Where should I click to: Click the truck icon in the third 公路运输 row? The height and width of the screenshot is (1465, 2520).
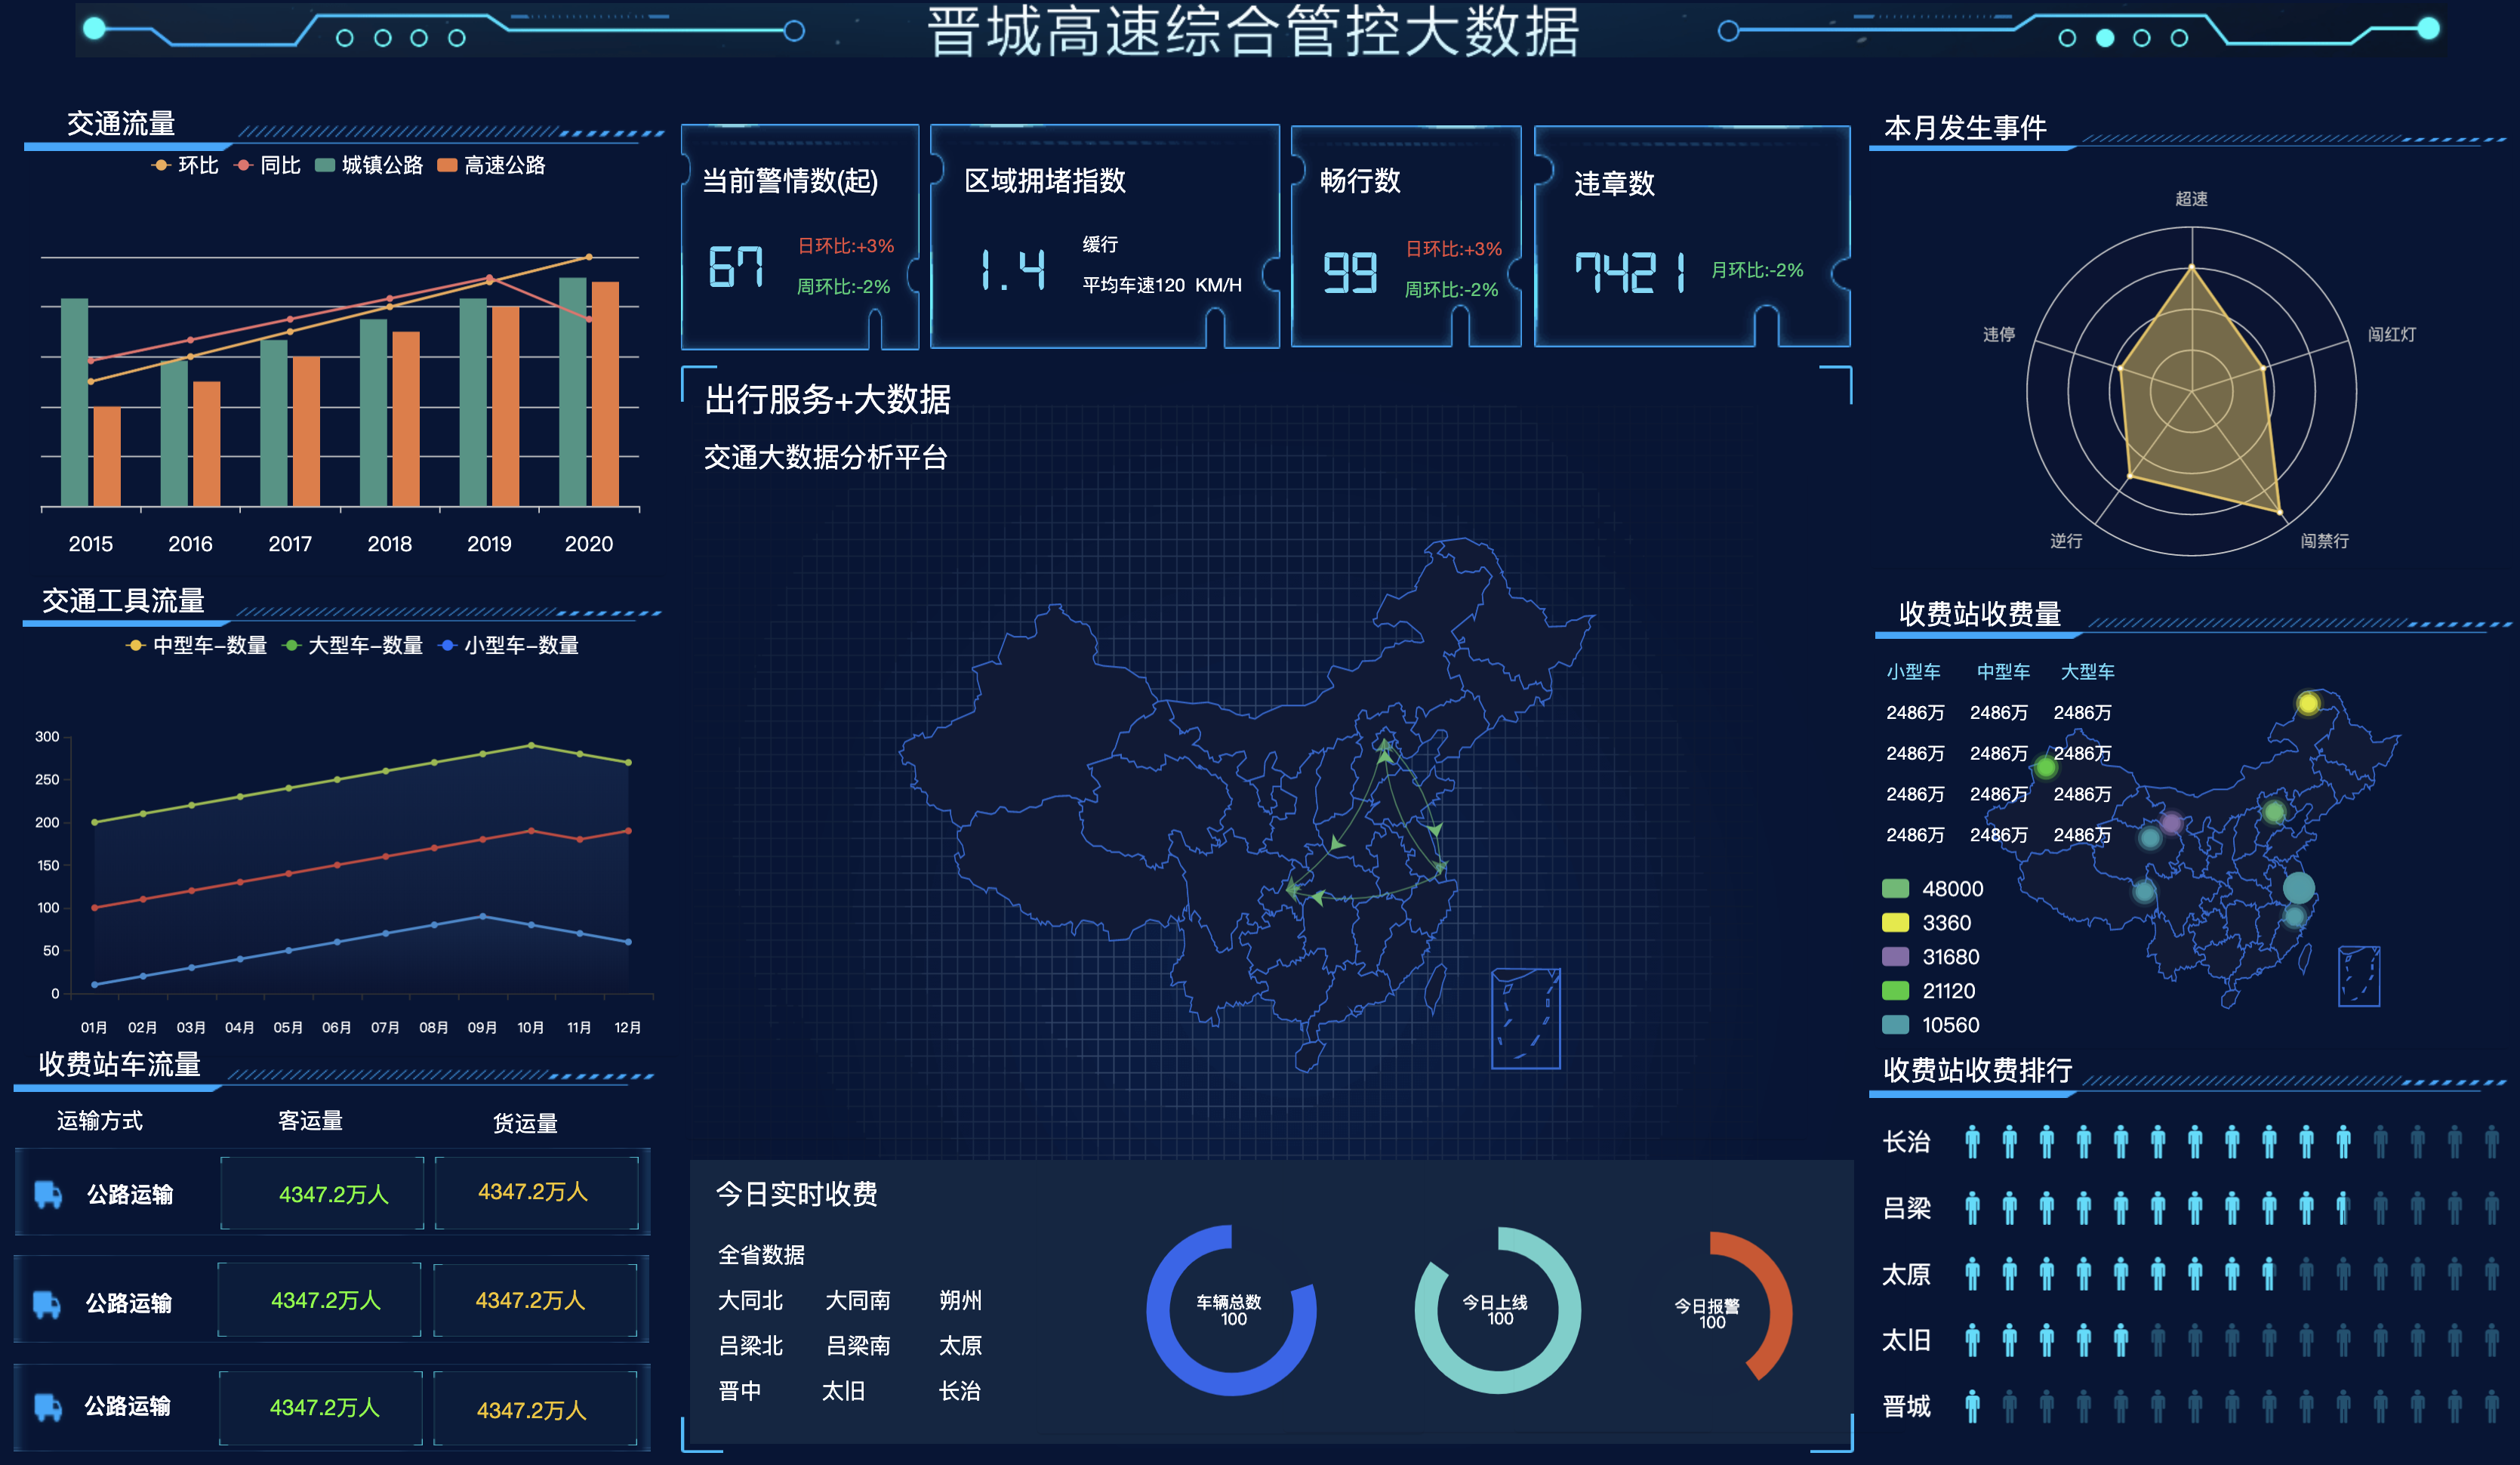click(x=48, y=1407)
